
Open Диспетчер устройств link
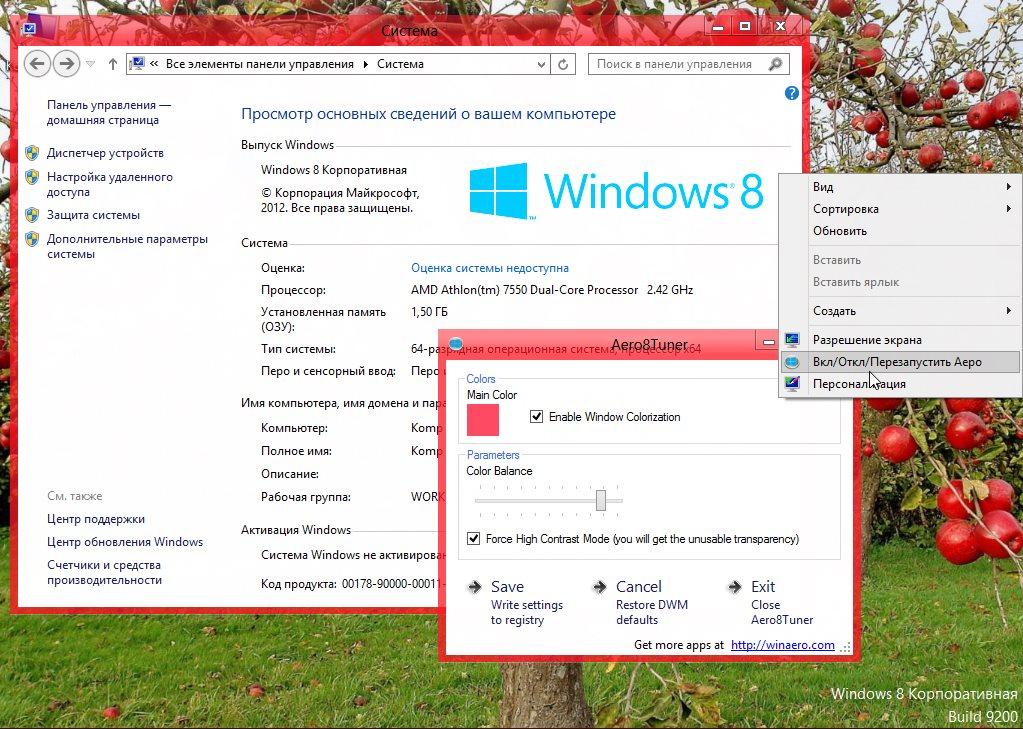click(x=105, y=153)
